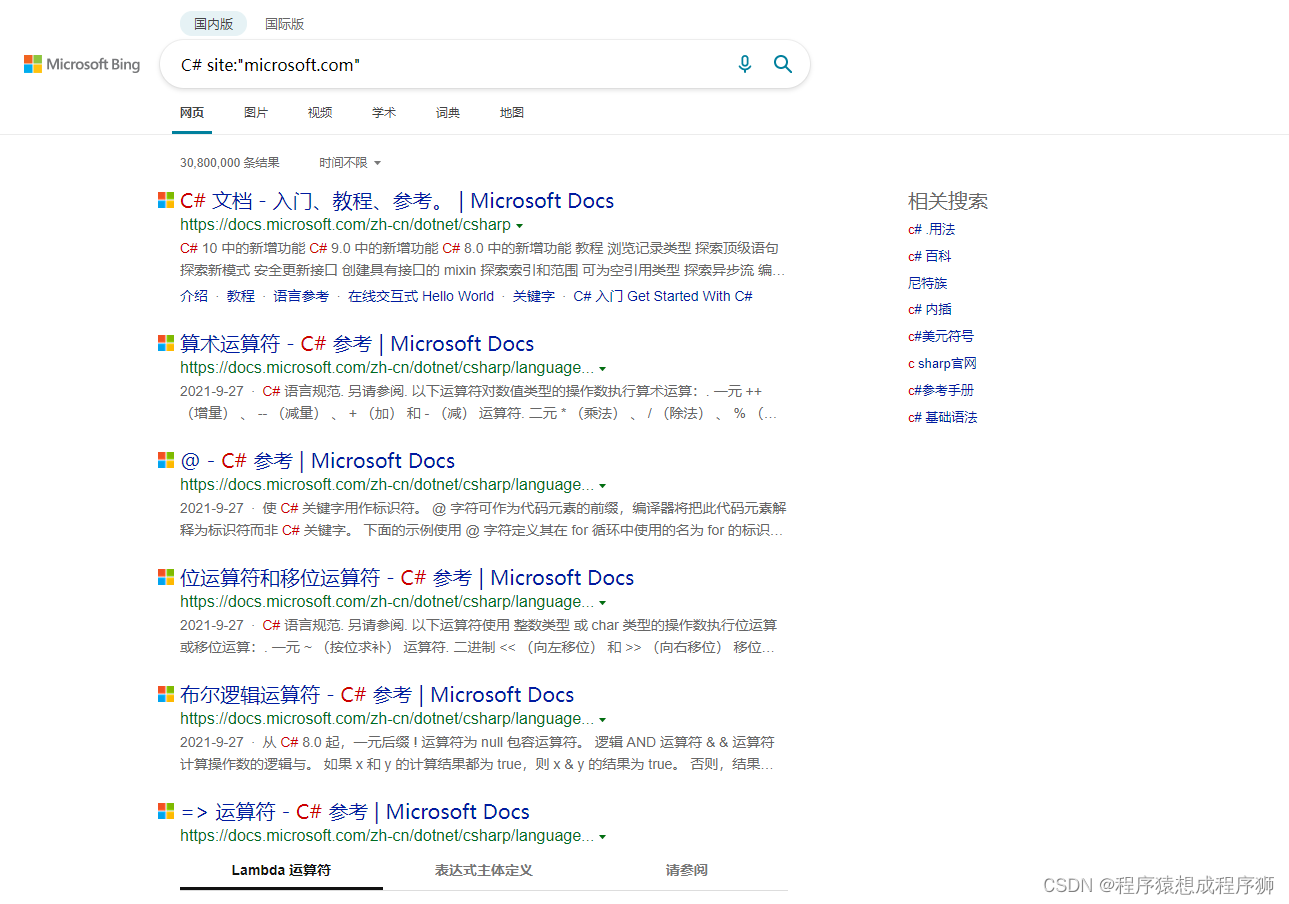Select the 视频 tab
1289x904 pixels.
click(320, 113)
